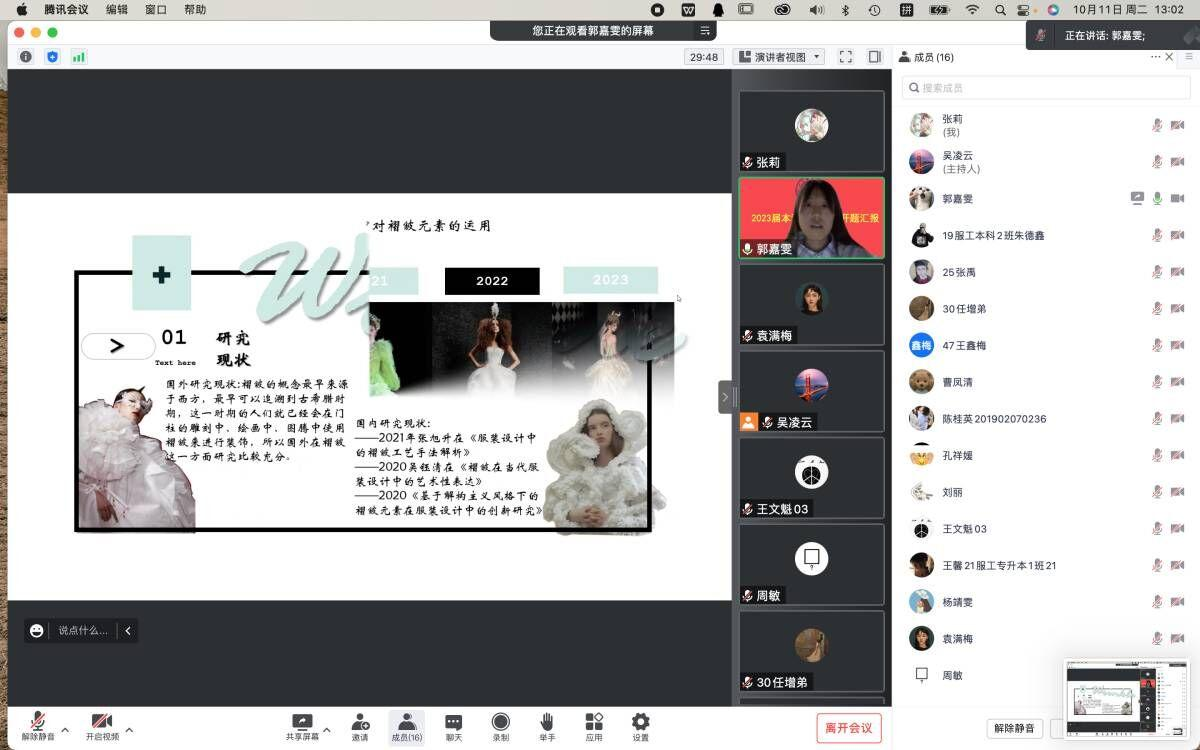This screenshot has height=750, width=1200.
Task: Open the 帮助 menu in menu bar
Action: click(195, 10)
